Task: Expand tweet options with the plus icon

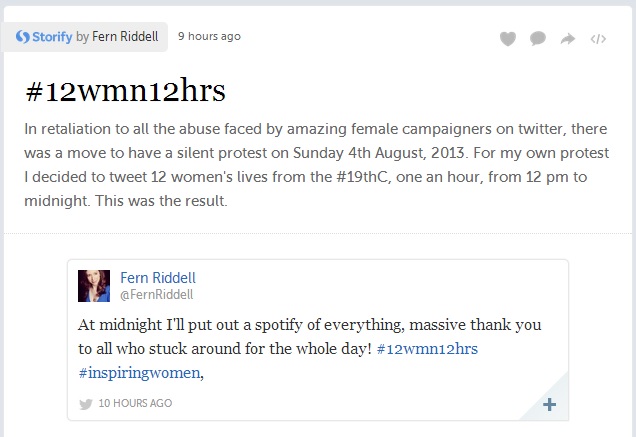Action: point(550,405)
